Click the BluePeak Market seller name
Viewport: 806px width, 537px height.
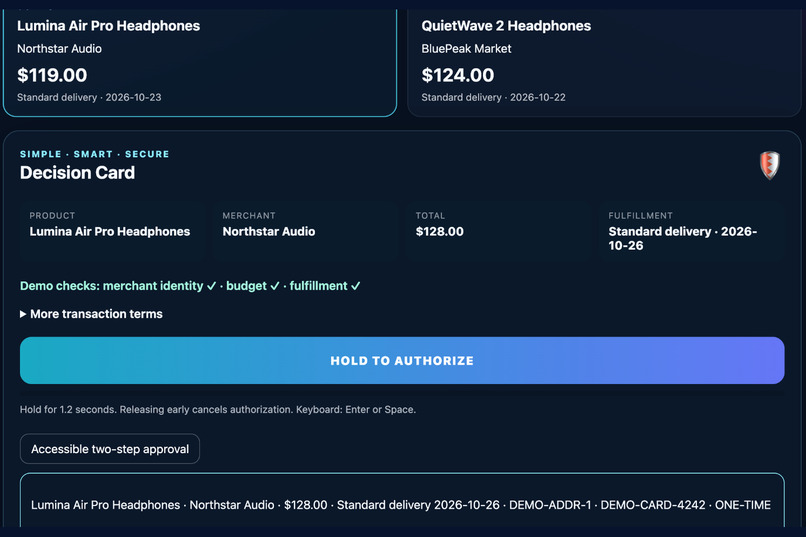466,49
